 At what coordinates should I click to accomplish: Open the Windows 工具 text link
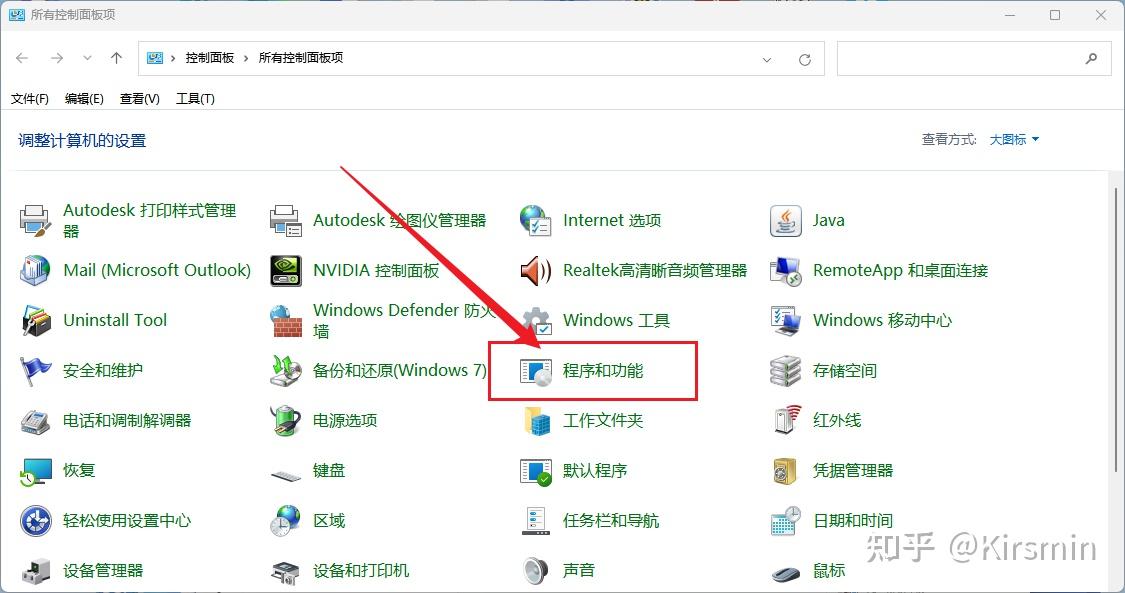coord(616,321)
